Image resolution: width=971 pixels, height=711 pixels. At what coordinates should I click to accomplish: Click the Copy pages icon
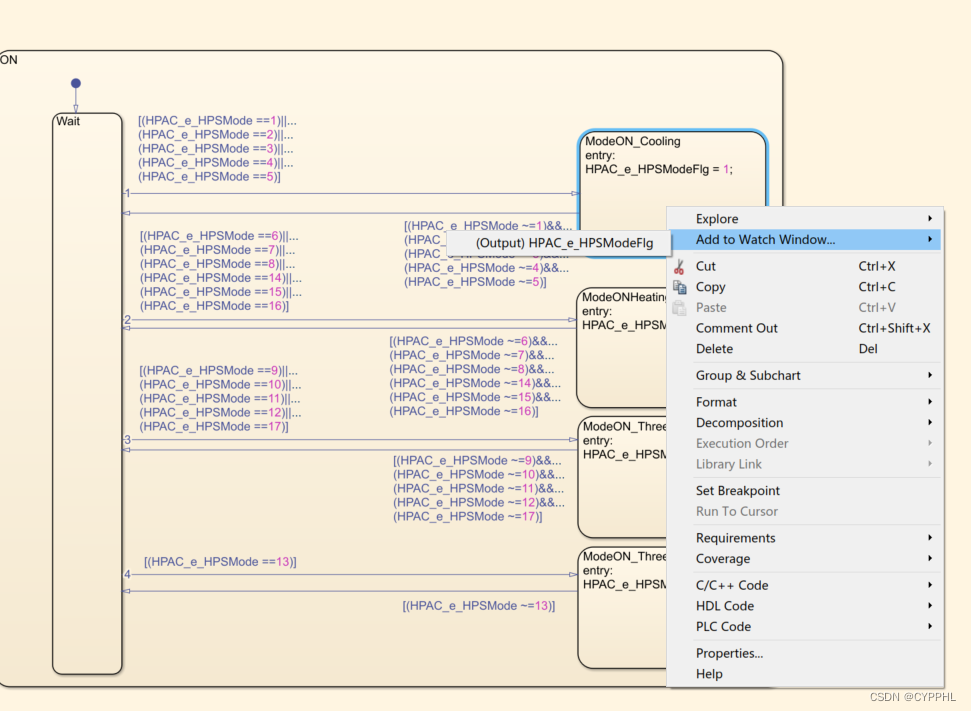[x=680, y=287]
